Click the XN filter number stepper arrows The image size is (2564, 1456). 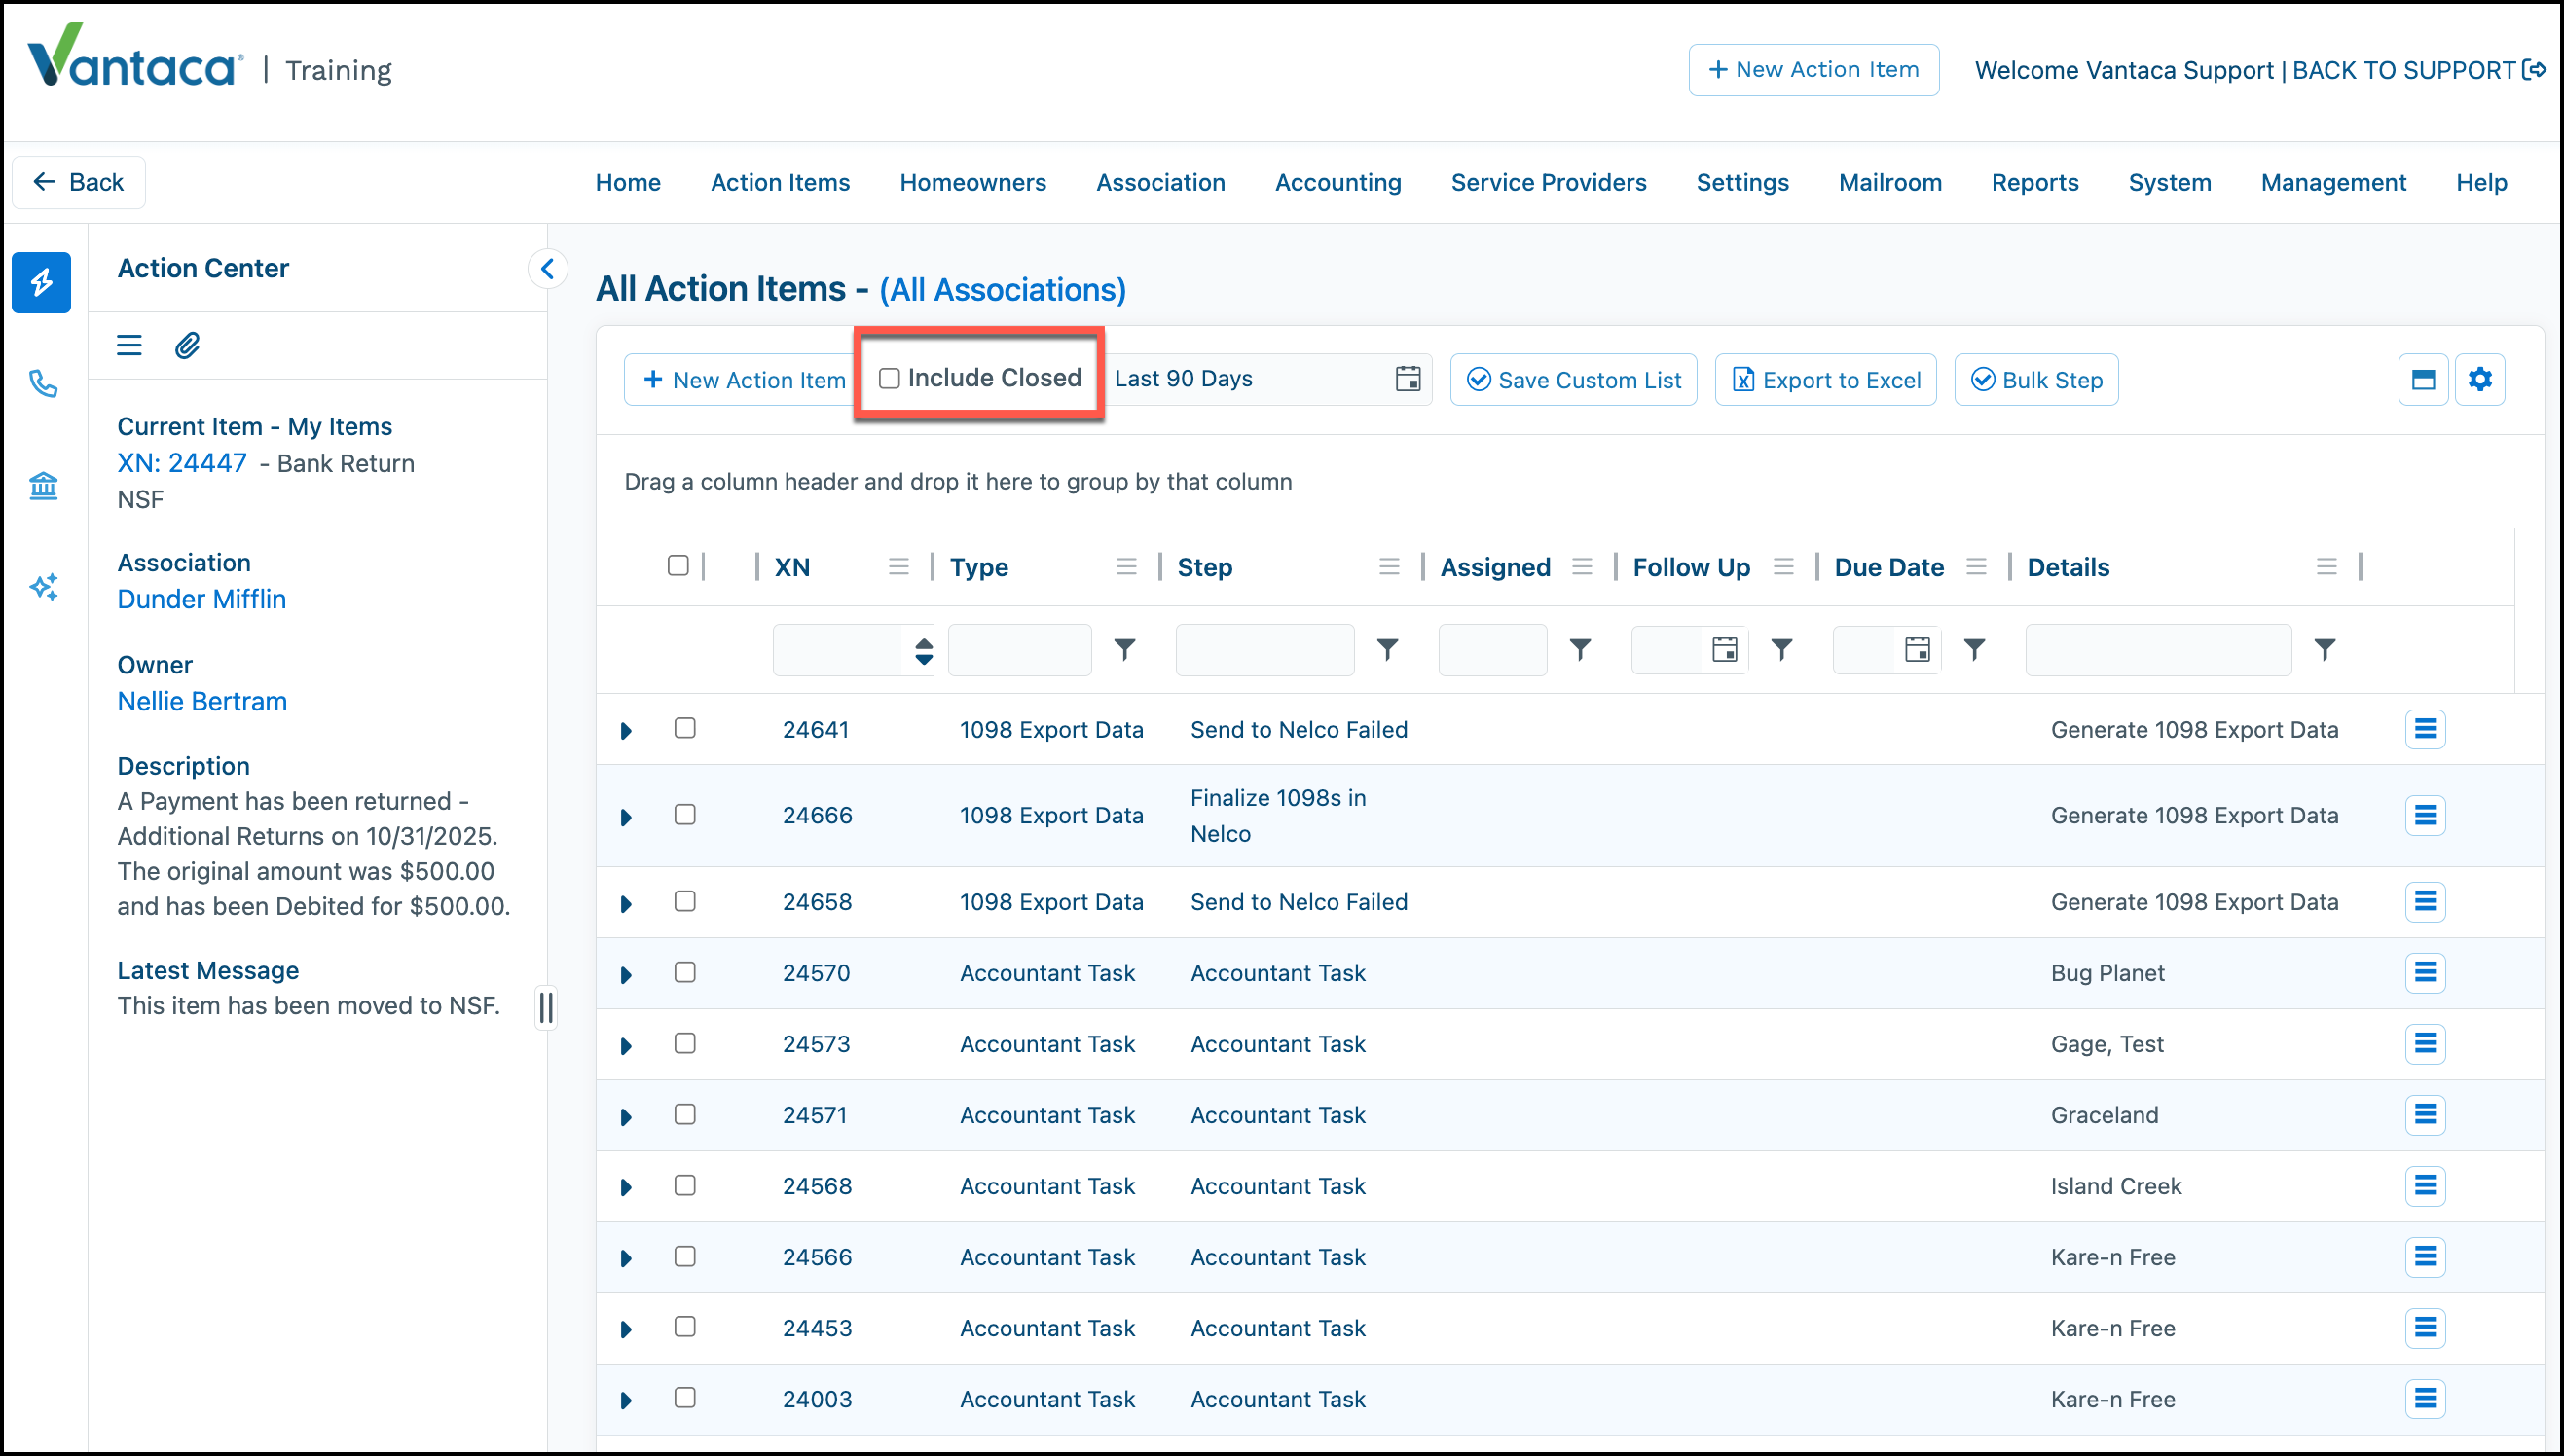tap(924, 651)
